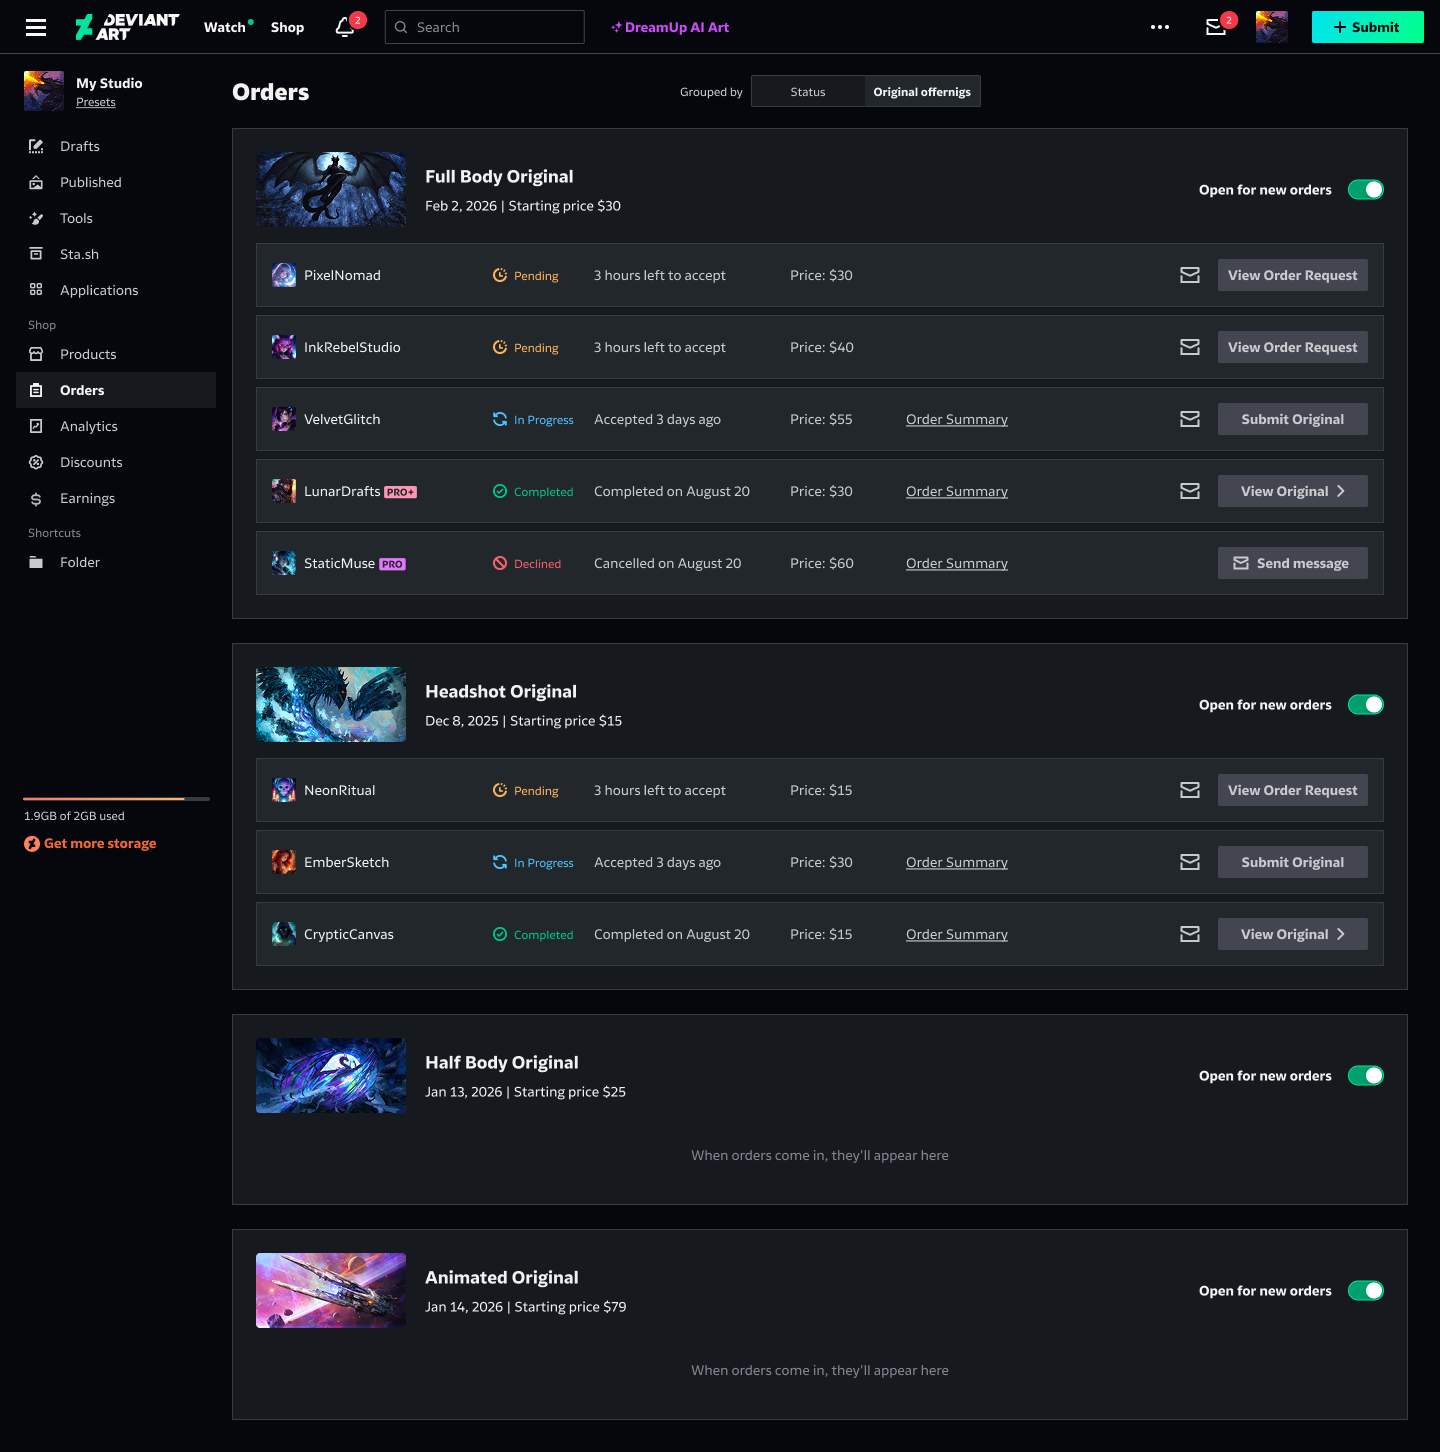Switch grouping to Status tab
Screen dimensions: 1440x1452
click(x=808, y=91)
